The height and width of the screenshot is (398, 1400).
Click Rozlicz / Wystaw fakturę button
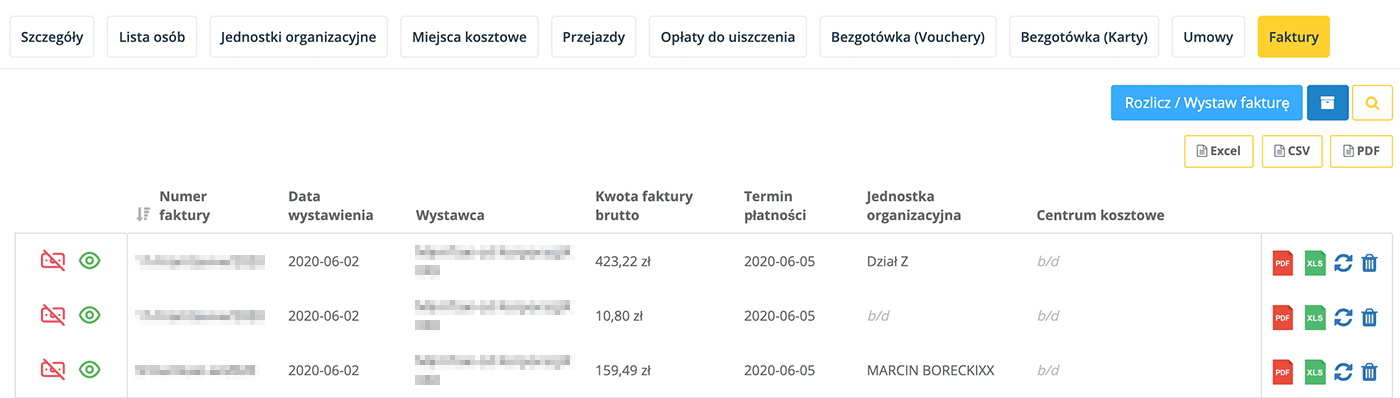(x=1206, y=103)
